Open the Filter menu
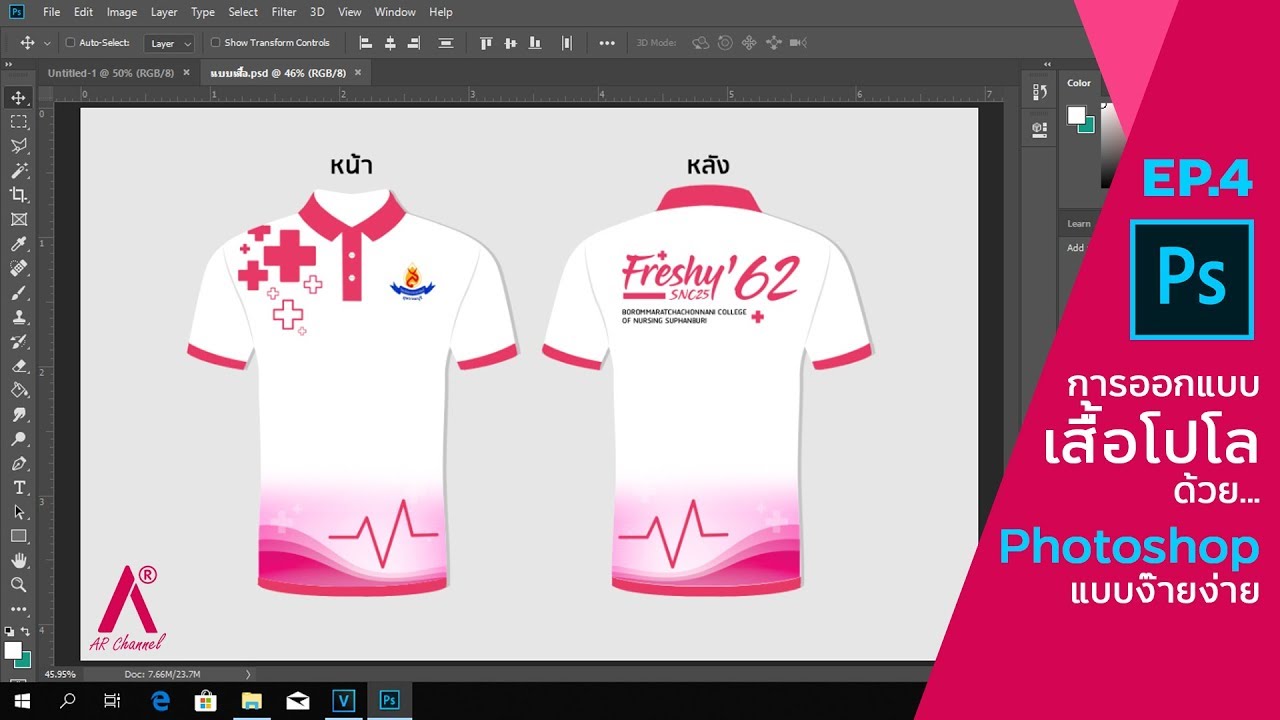The image size is (1280, 720). (x=284, y=12)
